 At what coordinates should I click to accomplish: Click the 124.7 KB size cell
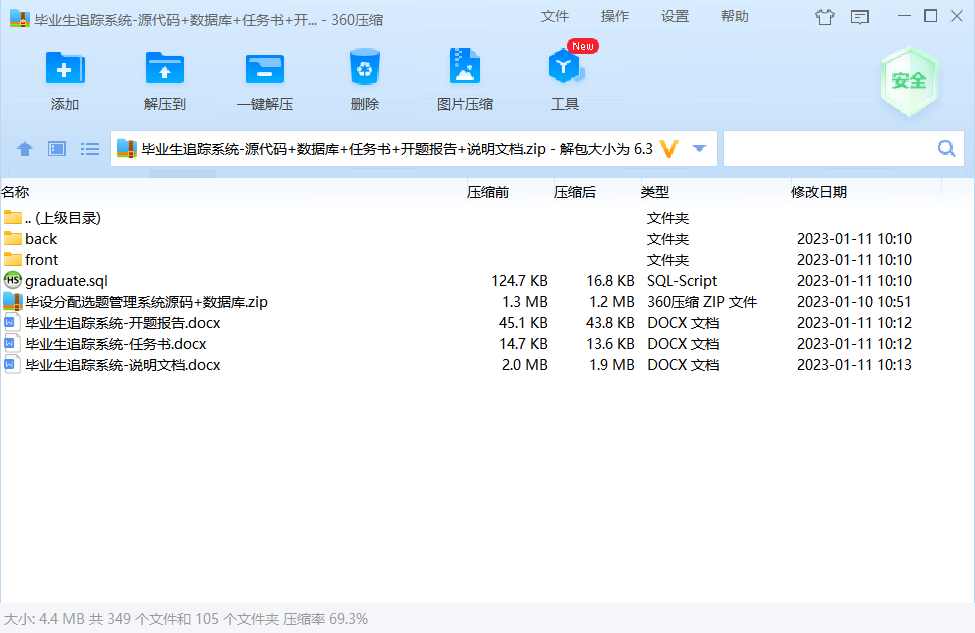tap(519, 281)
